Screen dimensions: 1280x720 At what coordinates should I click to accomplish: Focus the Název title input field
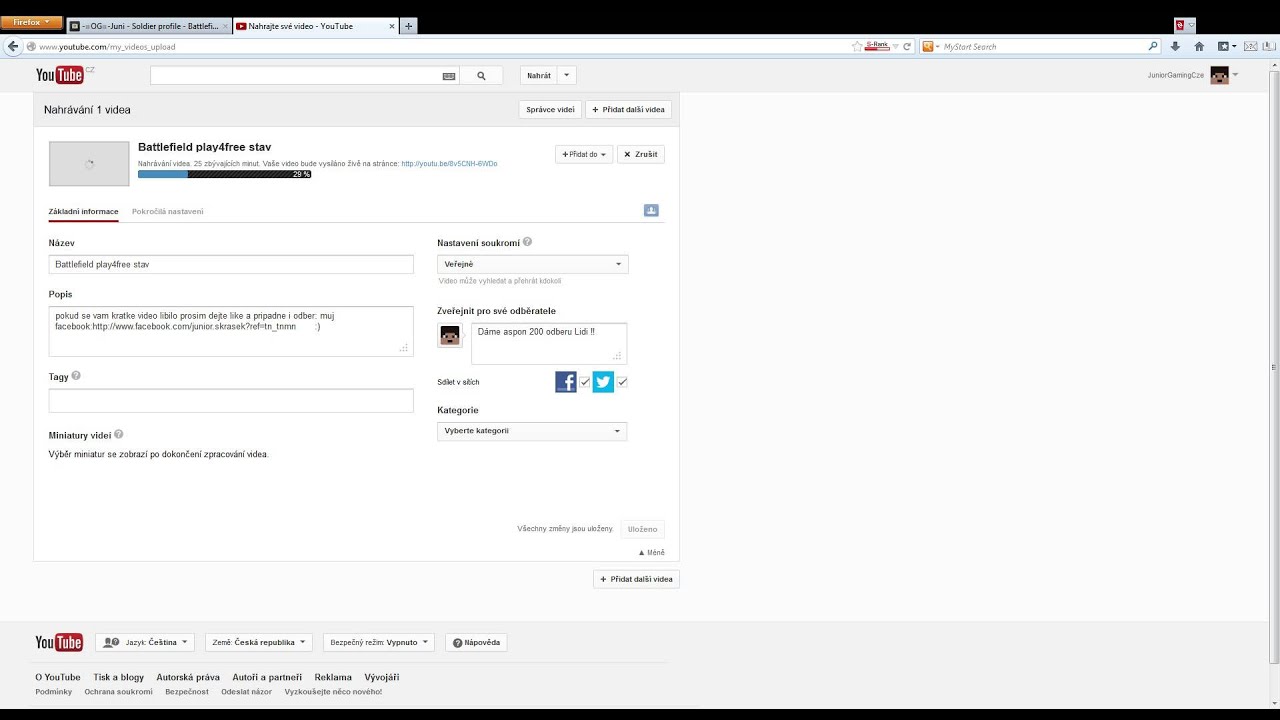coord(231,264)
